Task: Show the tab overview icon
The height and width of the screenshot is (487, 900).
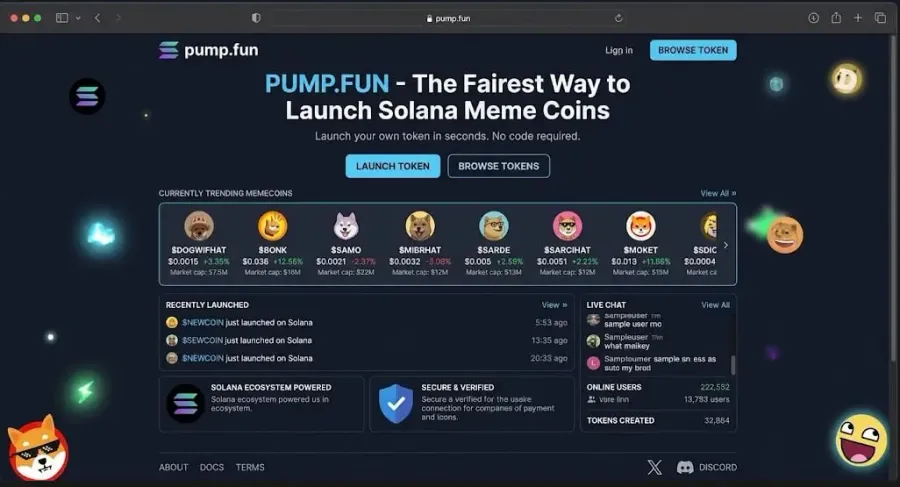Action: (880, 18)
